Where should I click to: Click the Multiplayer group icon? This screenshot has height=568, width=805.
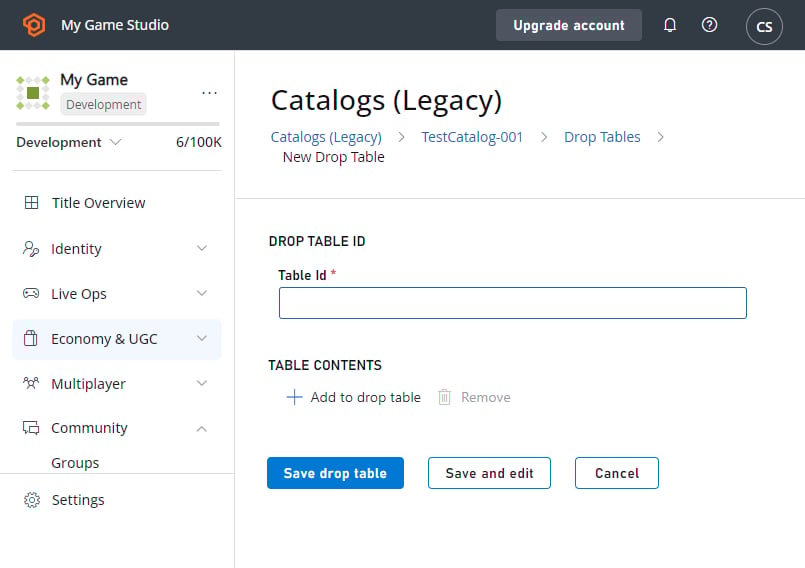[31, 383]
